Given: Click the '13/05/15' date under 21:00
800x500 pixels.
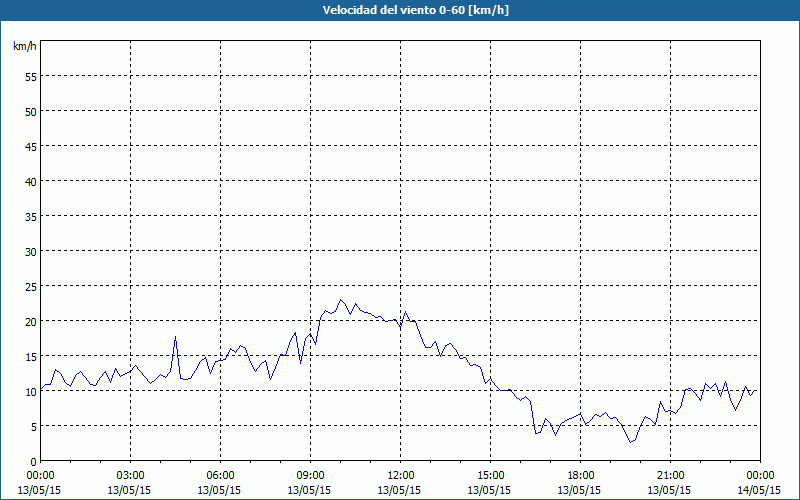Looking at the screenshot, I should [669, 490].
